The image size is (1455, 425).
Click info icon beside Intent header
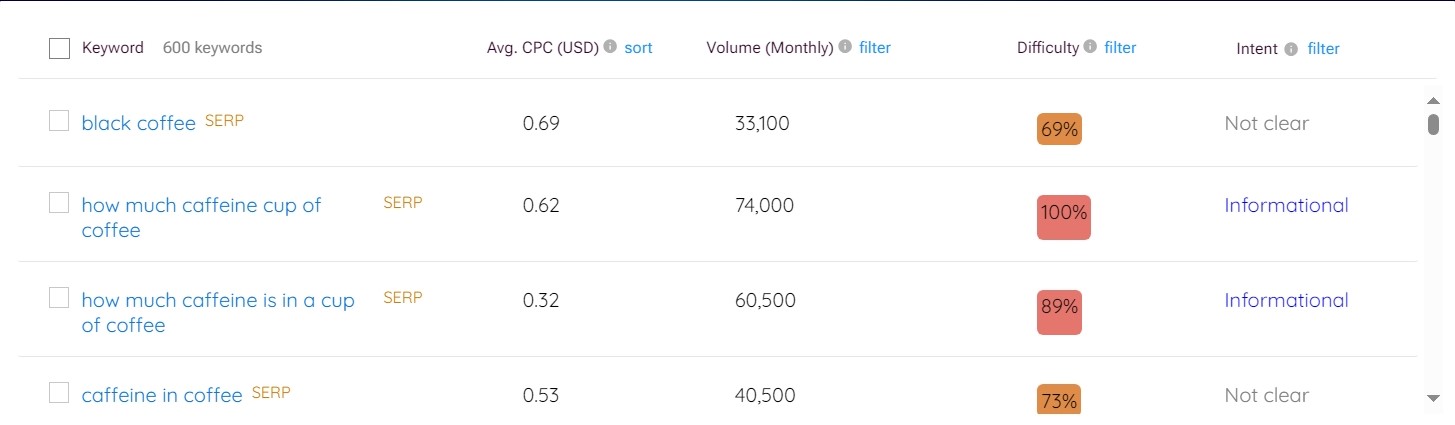tap(1291, 49)
